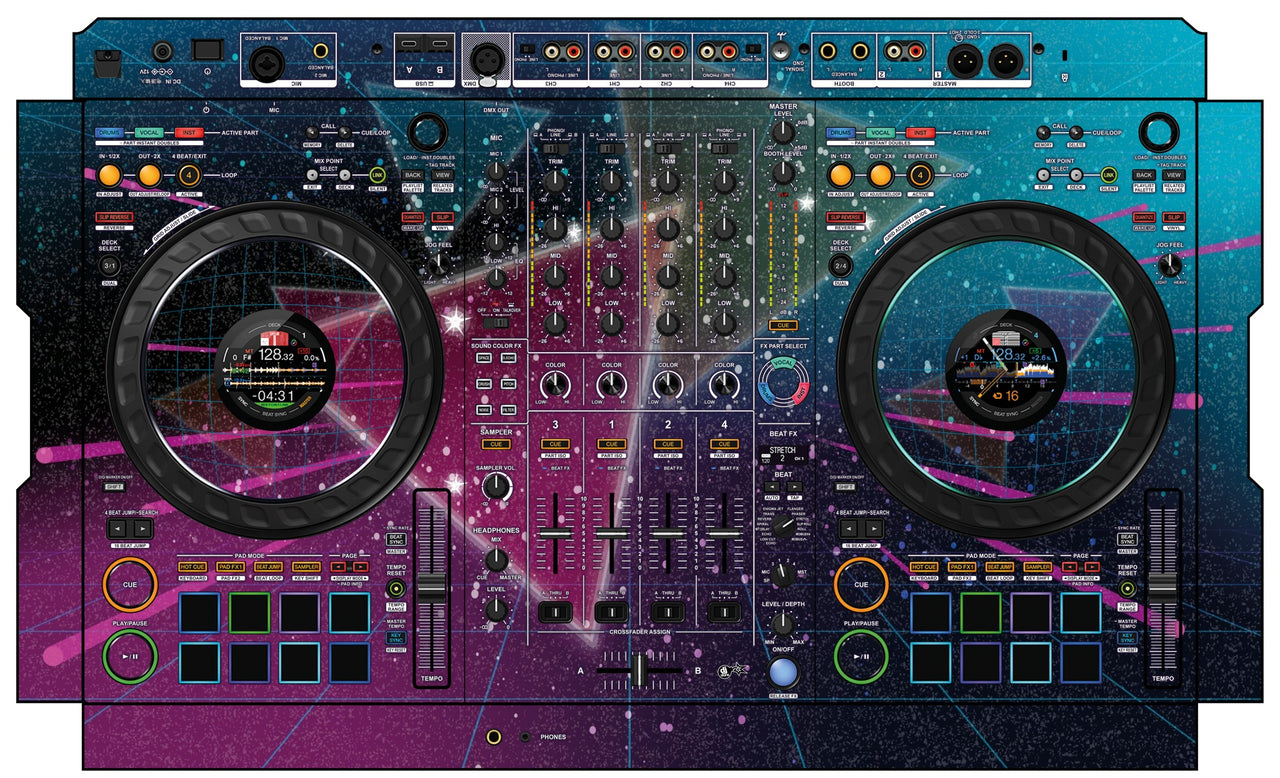This screenshot has width=1280, height=778.
Task: Toggle left-deck Slip Reverse button
Action: coord(116,217)
